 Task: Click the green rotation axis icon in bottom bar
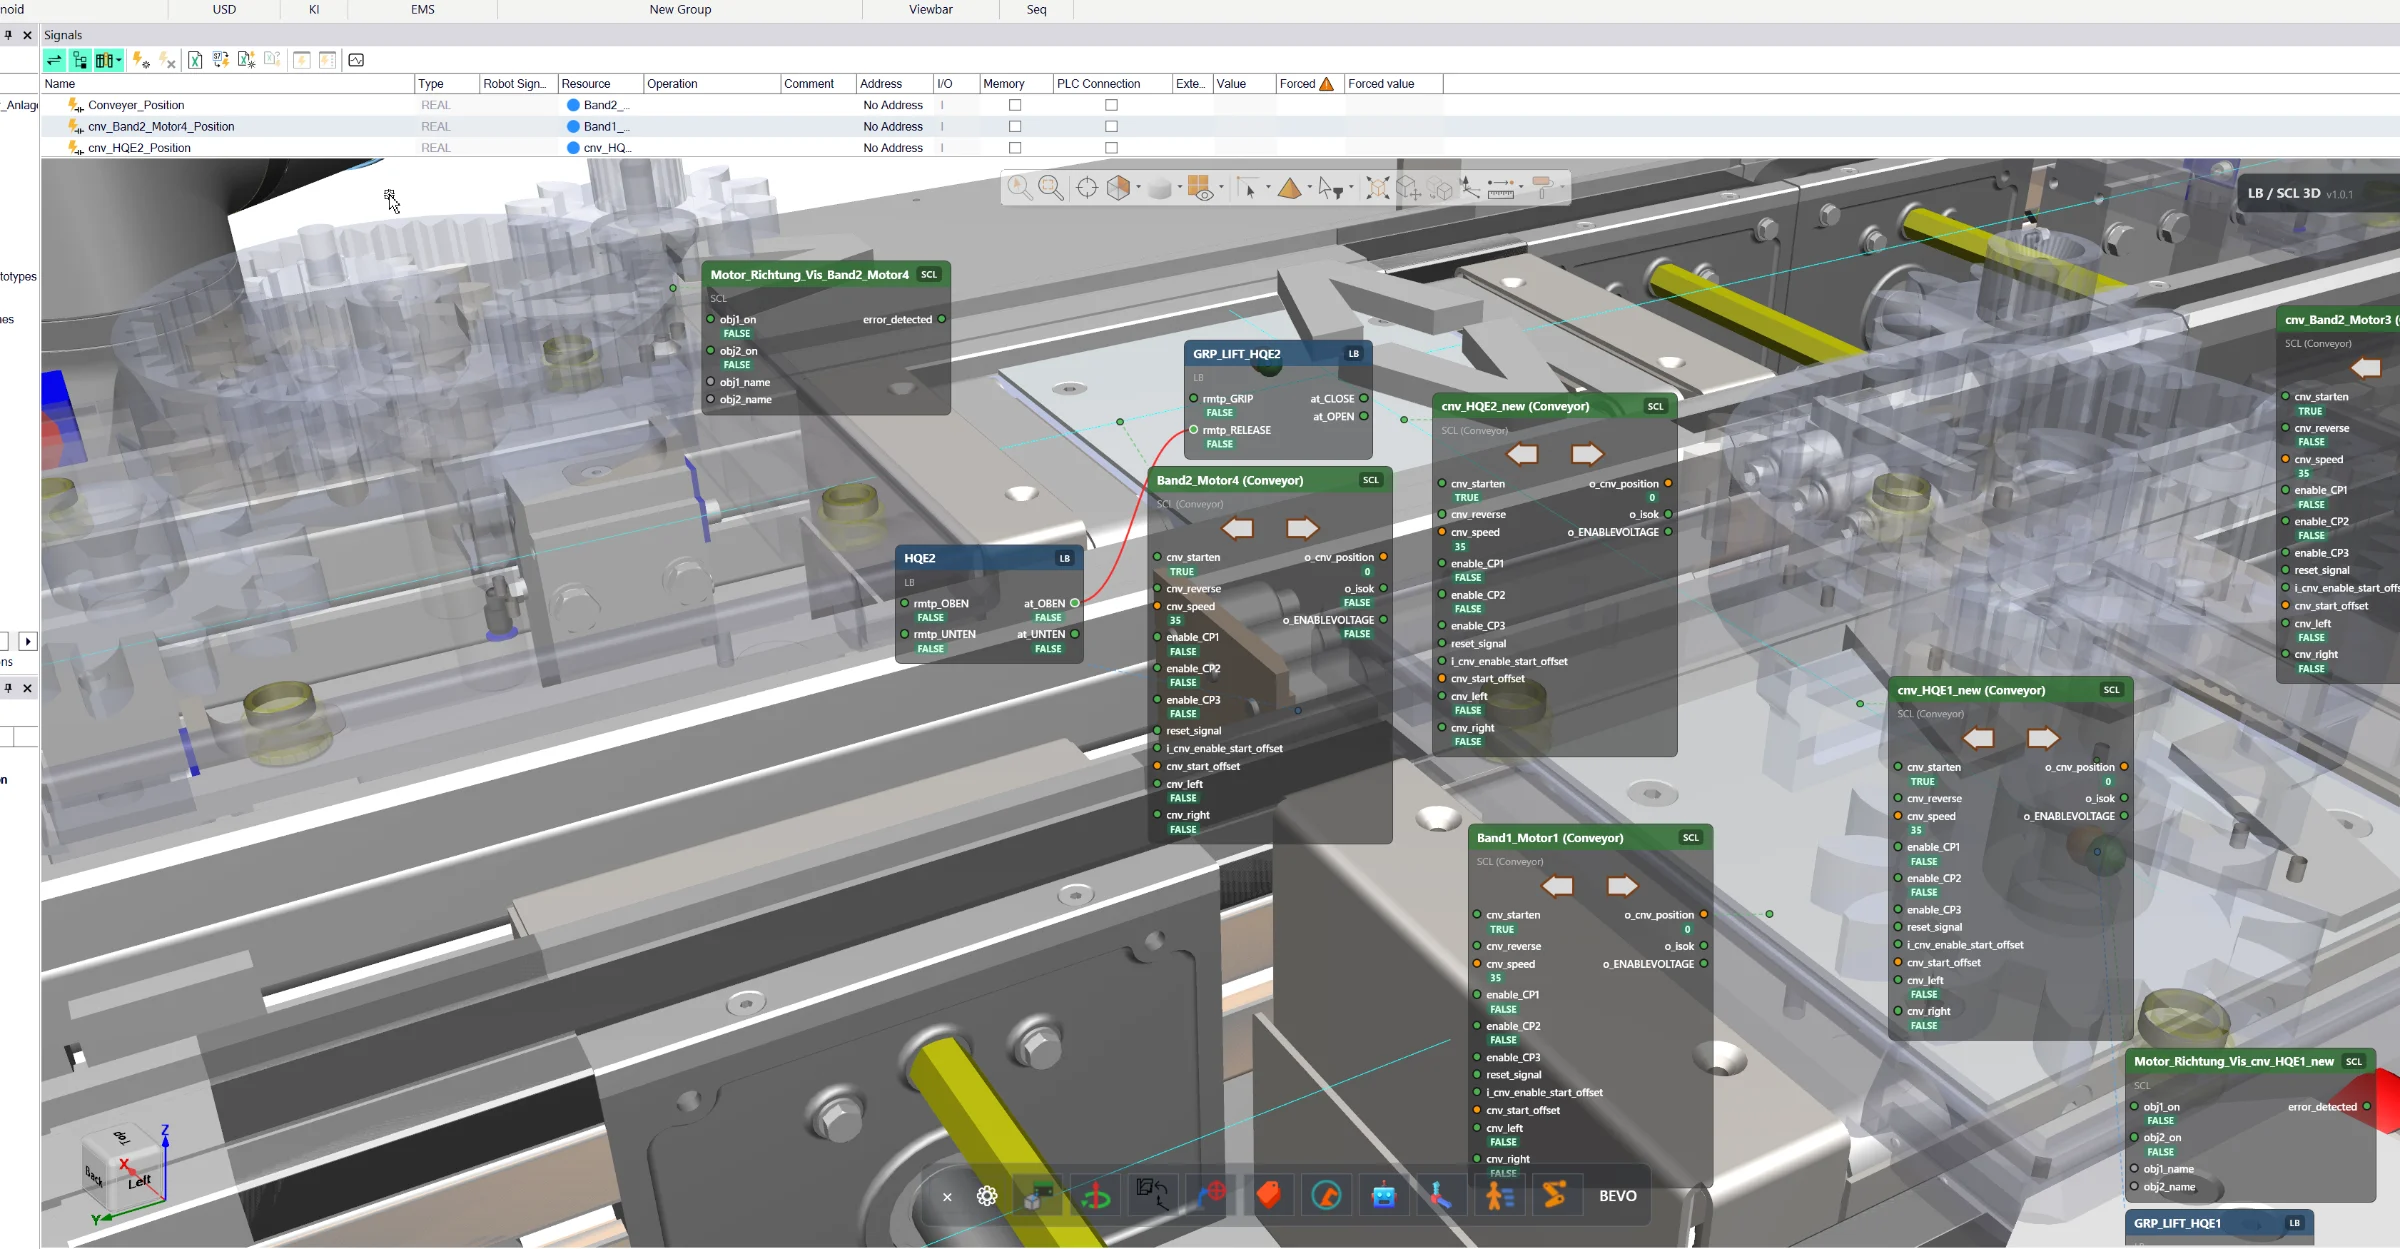[1096, 1195]
